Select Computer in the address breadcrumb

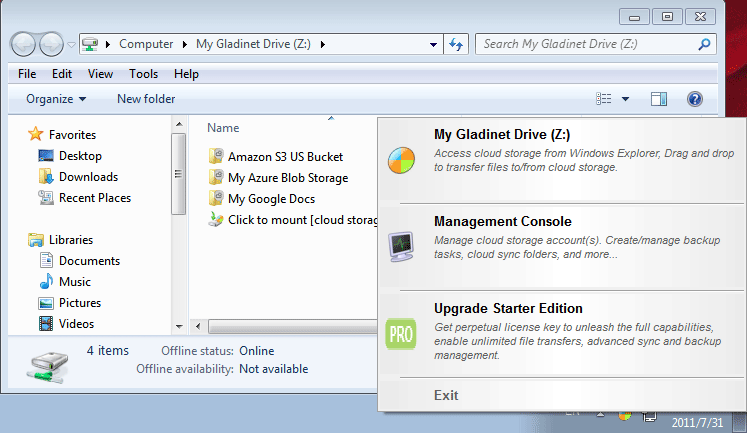tap(146, 44)
